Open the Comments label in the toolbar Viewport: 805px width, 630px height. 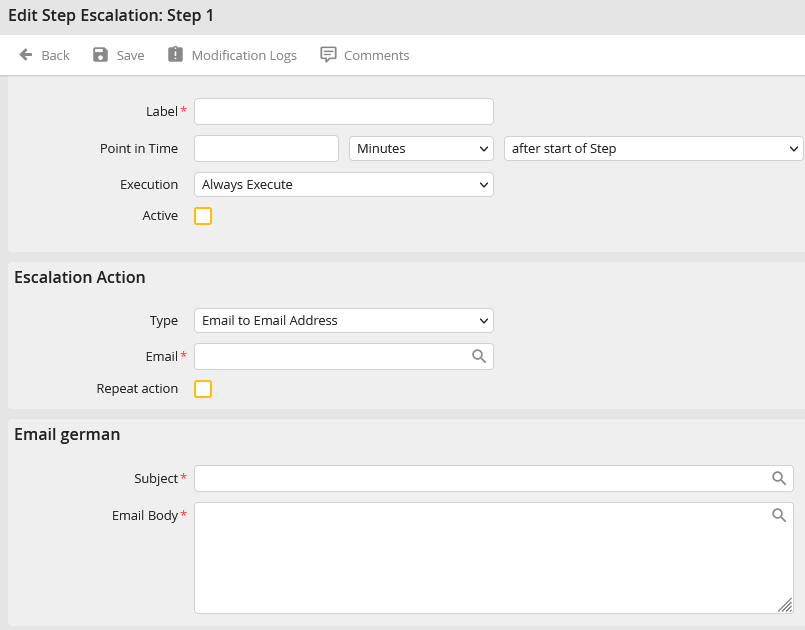coord(376,55)
